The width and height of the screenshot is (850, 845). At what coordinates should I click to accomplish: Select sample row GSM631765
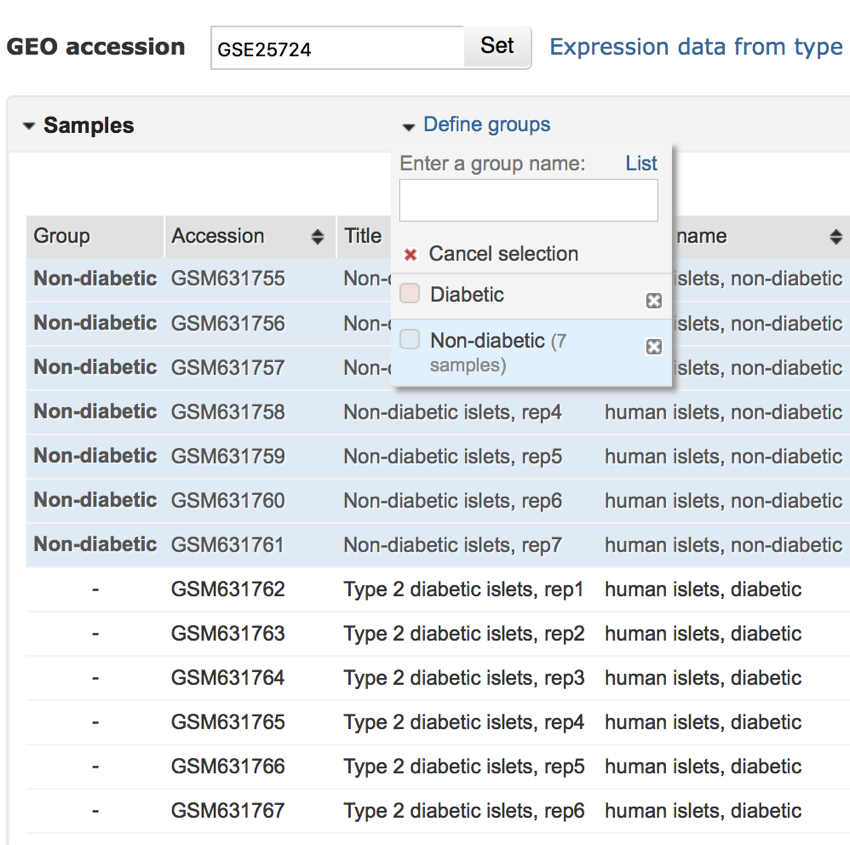tap(228, 722)
